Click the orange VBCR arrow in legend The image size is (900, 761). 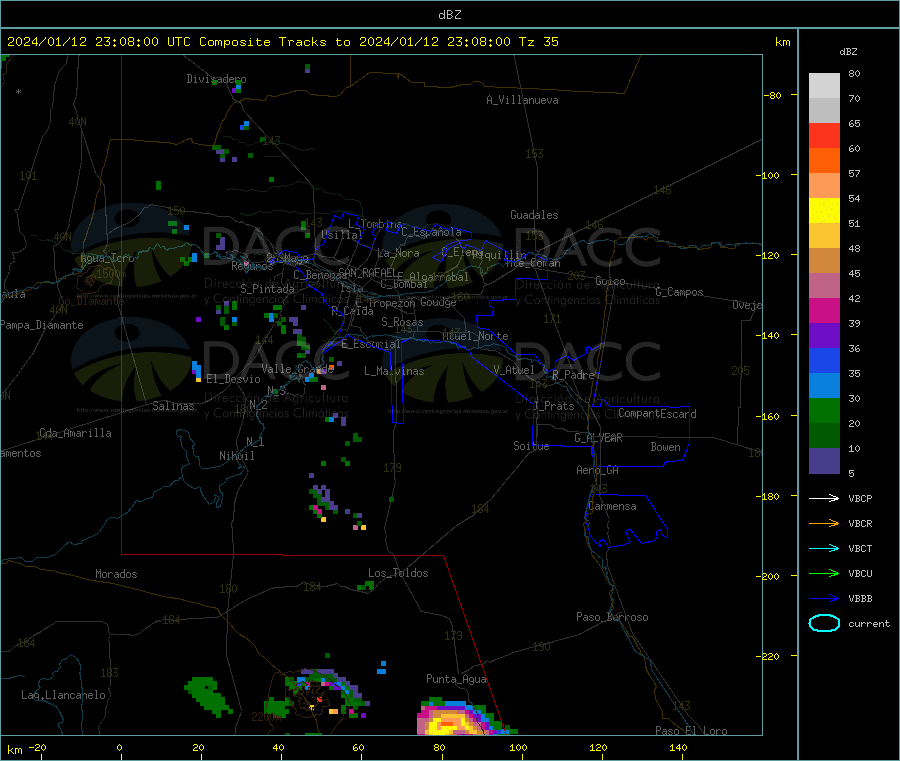(x=824, y=523)
